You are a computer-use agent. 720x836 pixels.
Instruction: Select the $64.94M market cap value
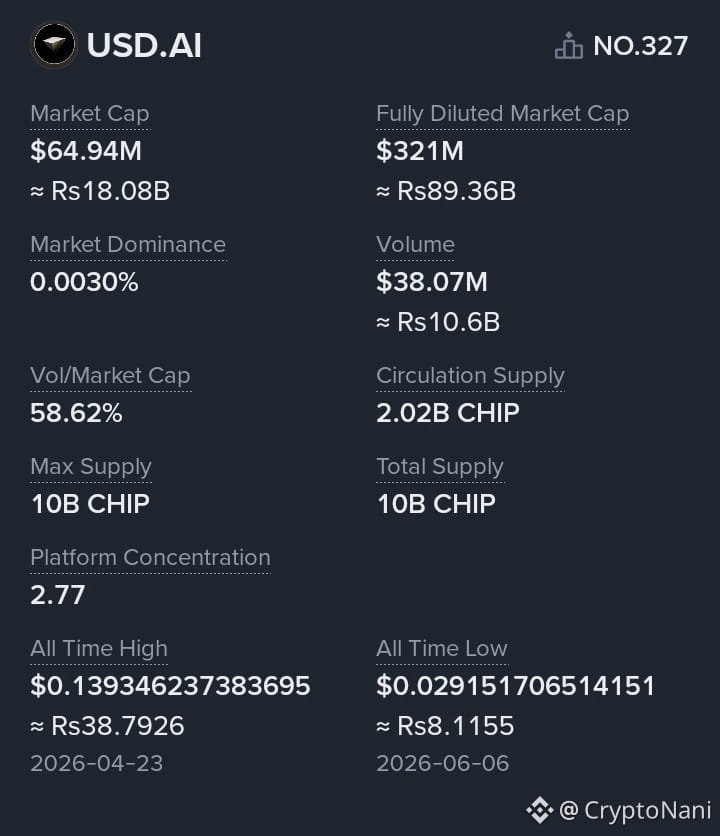[86, 150]
